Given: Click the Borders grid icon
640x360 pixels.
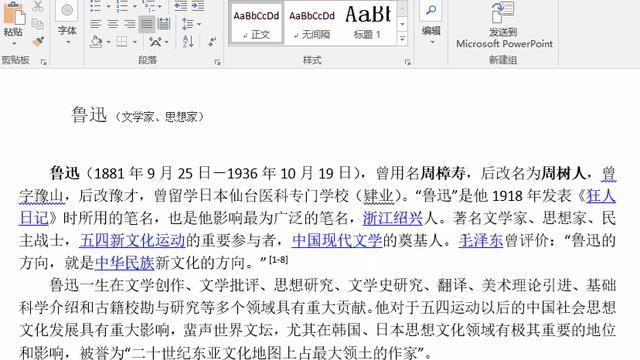Looking at the screenshot, I should 122,42.
